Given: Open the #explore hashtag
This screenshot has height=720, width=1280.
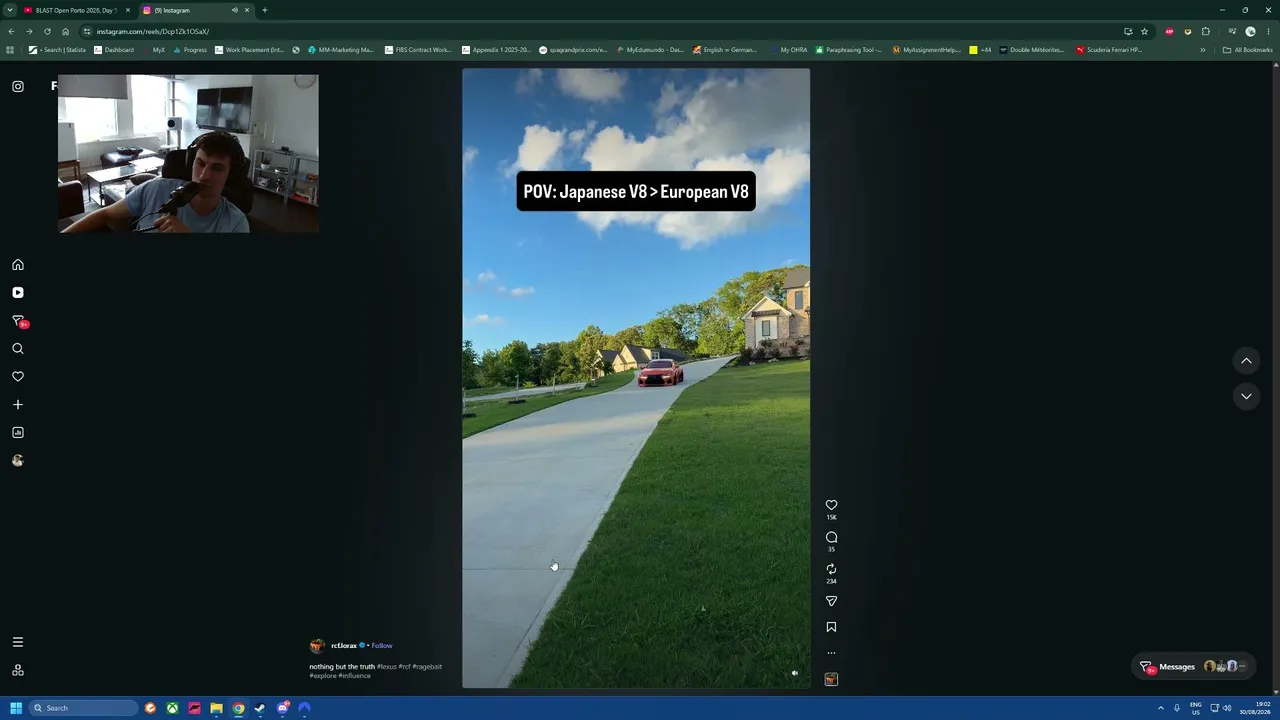Looking at the screenshot, I should [323, 676].
